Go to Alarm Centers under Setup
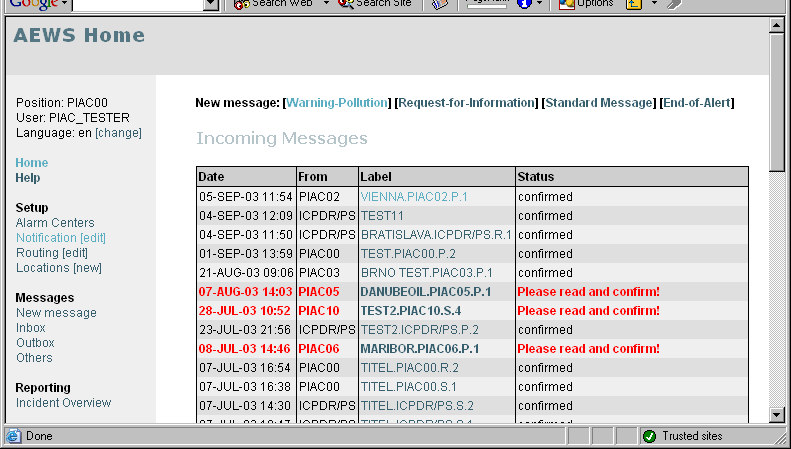Image resolution: width=791 pixels, height=449 pixels. (55, 223)
